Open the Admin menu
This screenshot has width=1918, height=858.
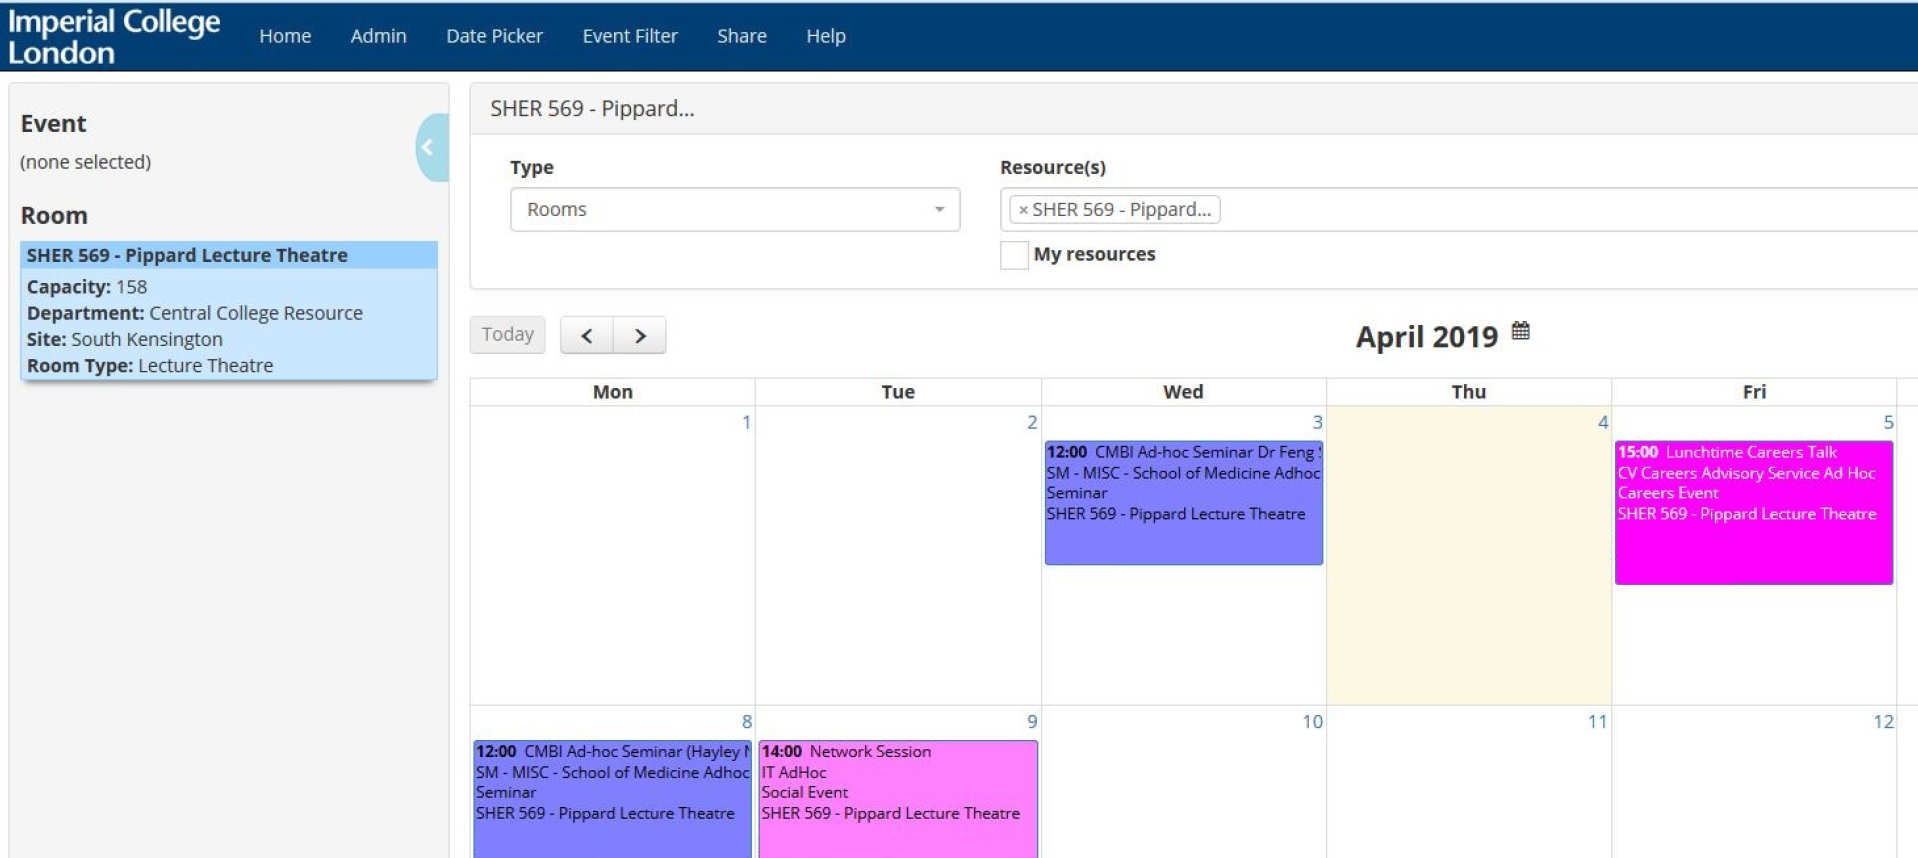click(x=378, y=36)
